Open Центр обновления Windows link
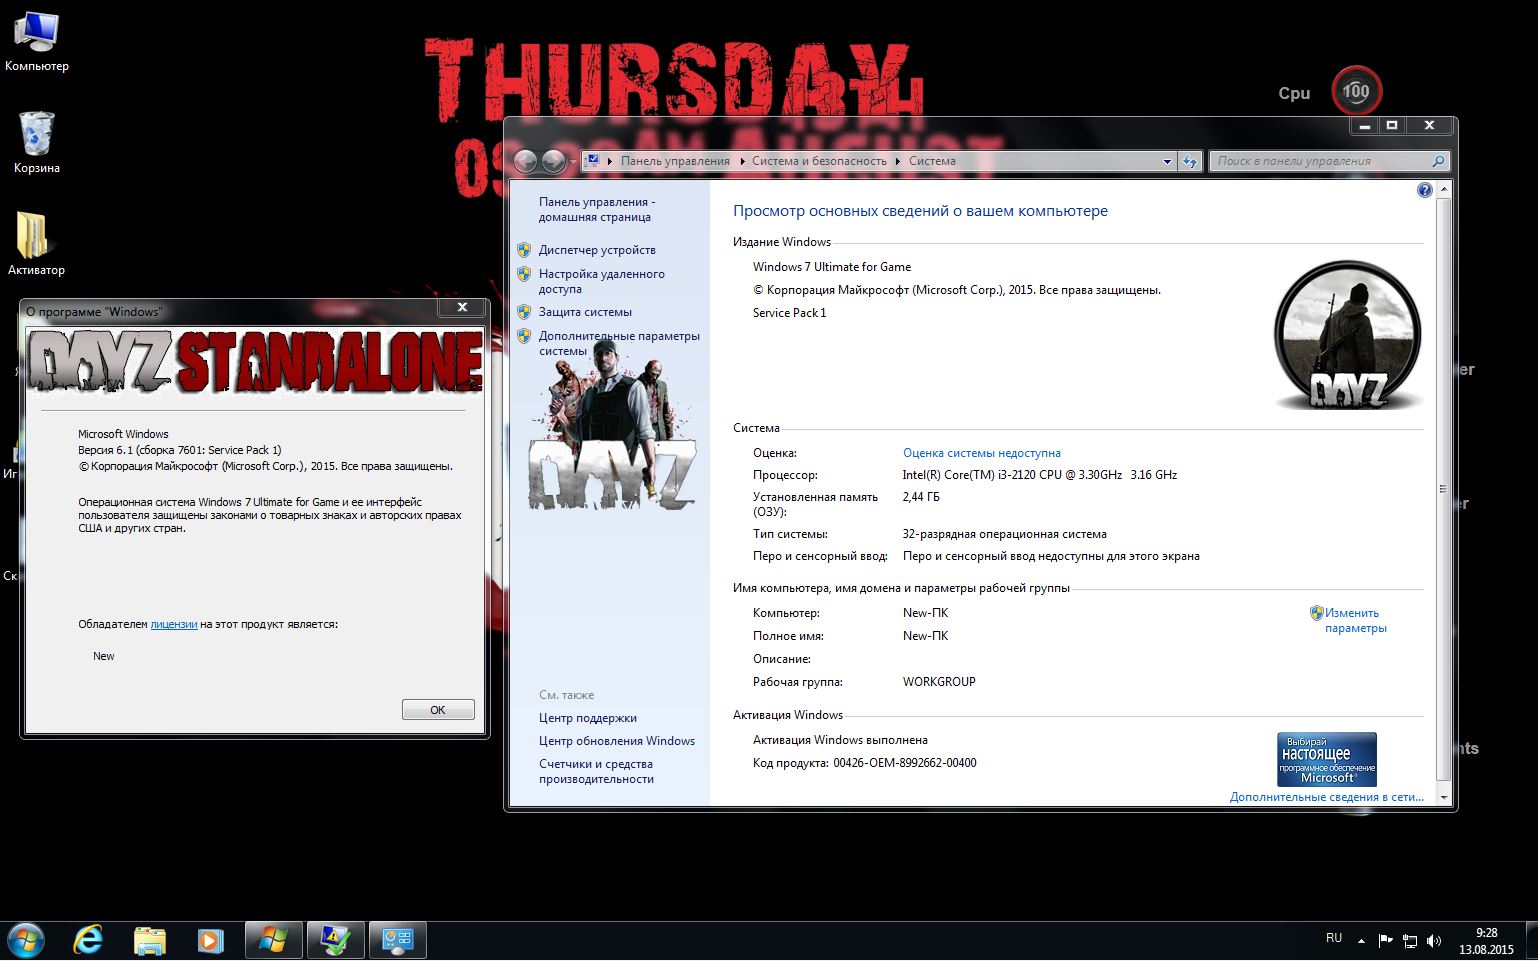Image resolution: width=1538 pixels, height=961 pixels. [616, 741]
